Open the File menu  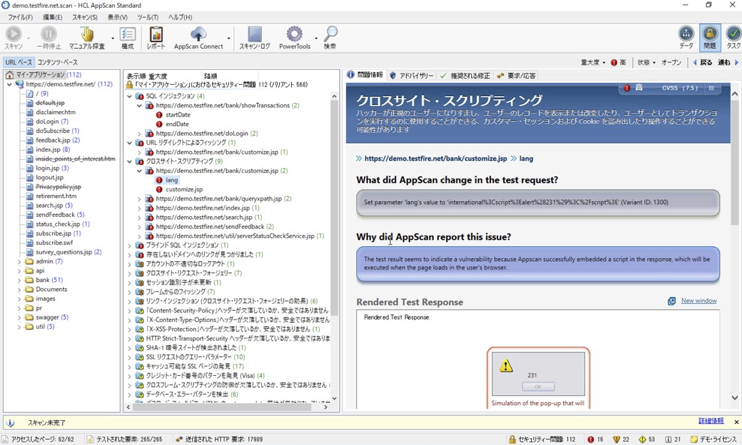click(20, 17)
